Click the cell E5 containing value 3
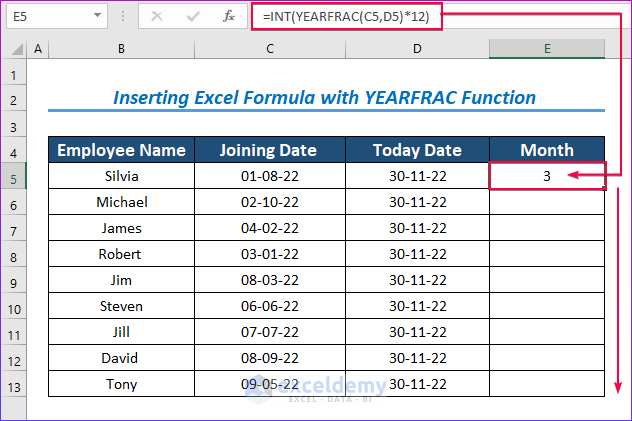632x421 pixels. [547, 176]
